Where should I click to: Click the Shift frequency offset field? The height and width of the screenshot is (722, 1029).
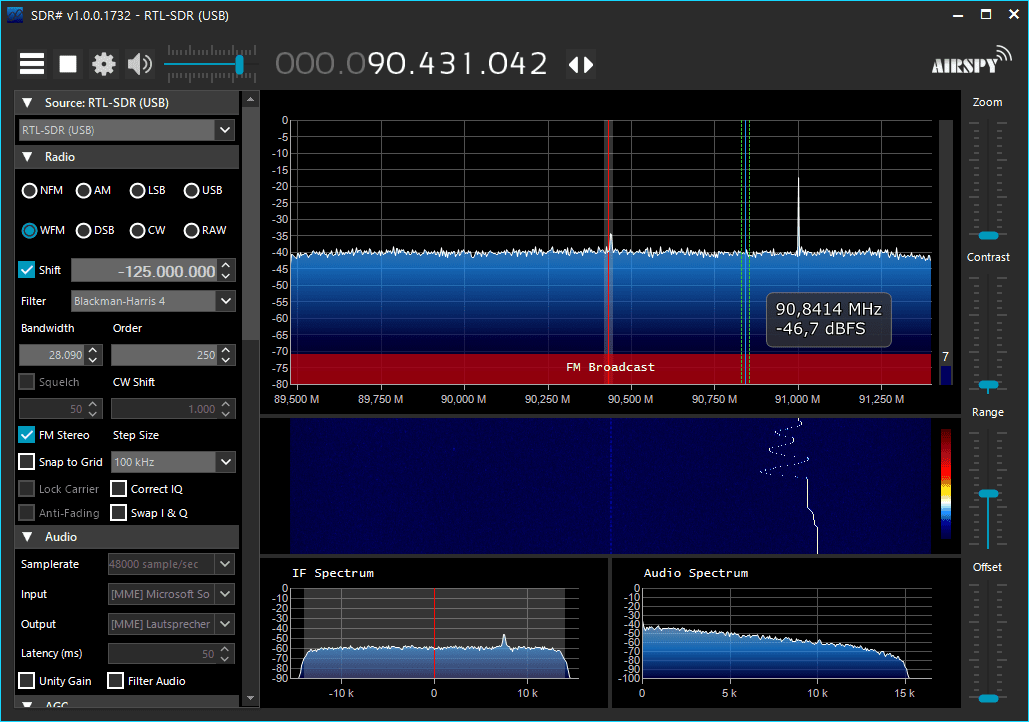coord(144,271)
